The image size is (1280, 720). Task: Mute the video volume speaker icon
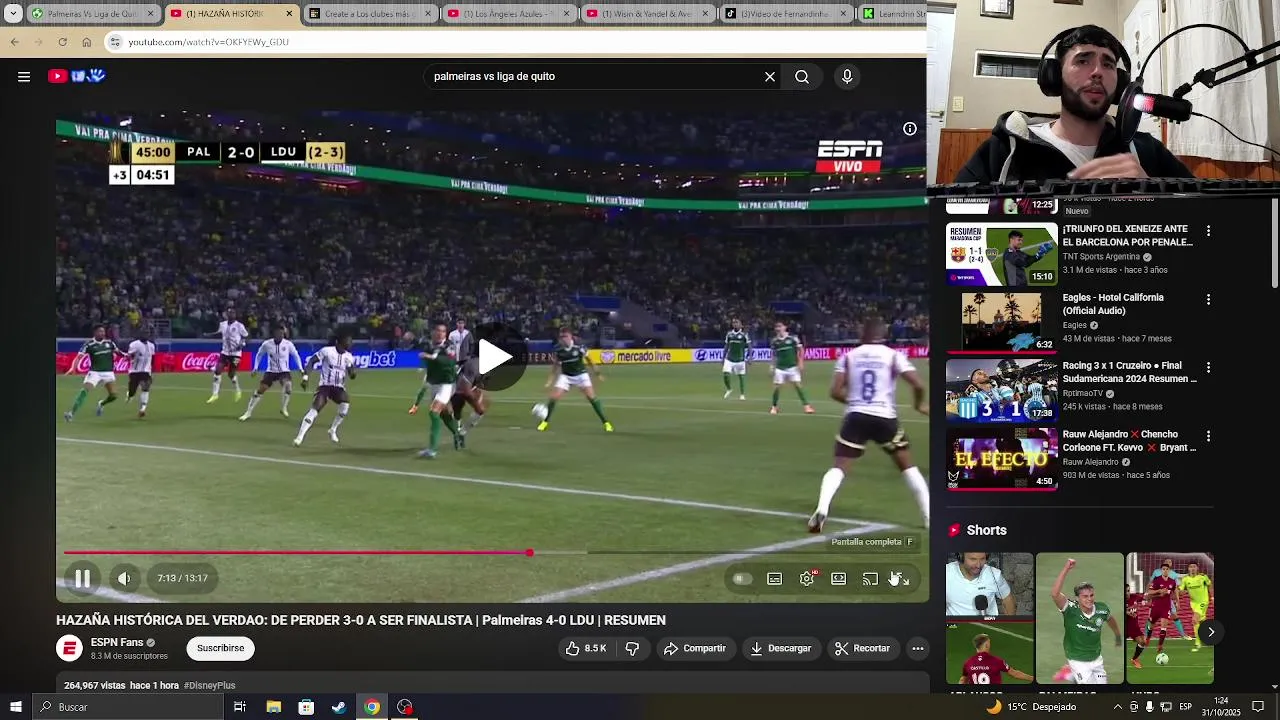coord(124,578)
